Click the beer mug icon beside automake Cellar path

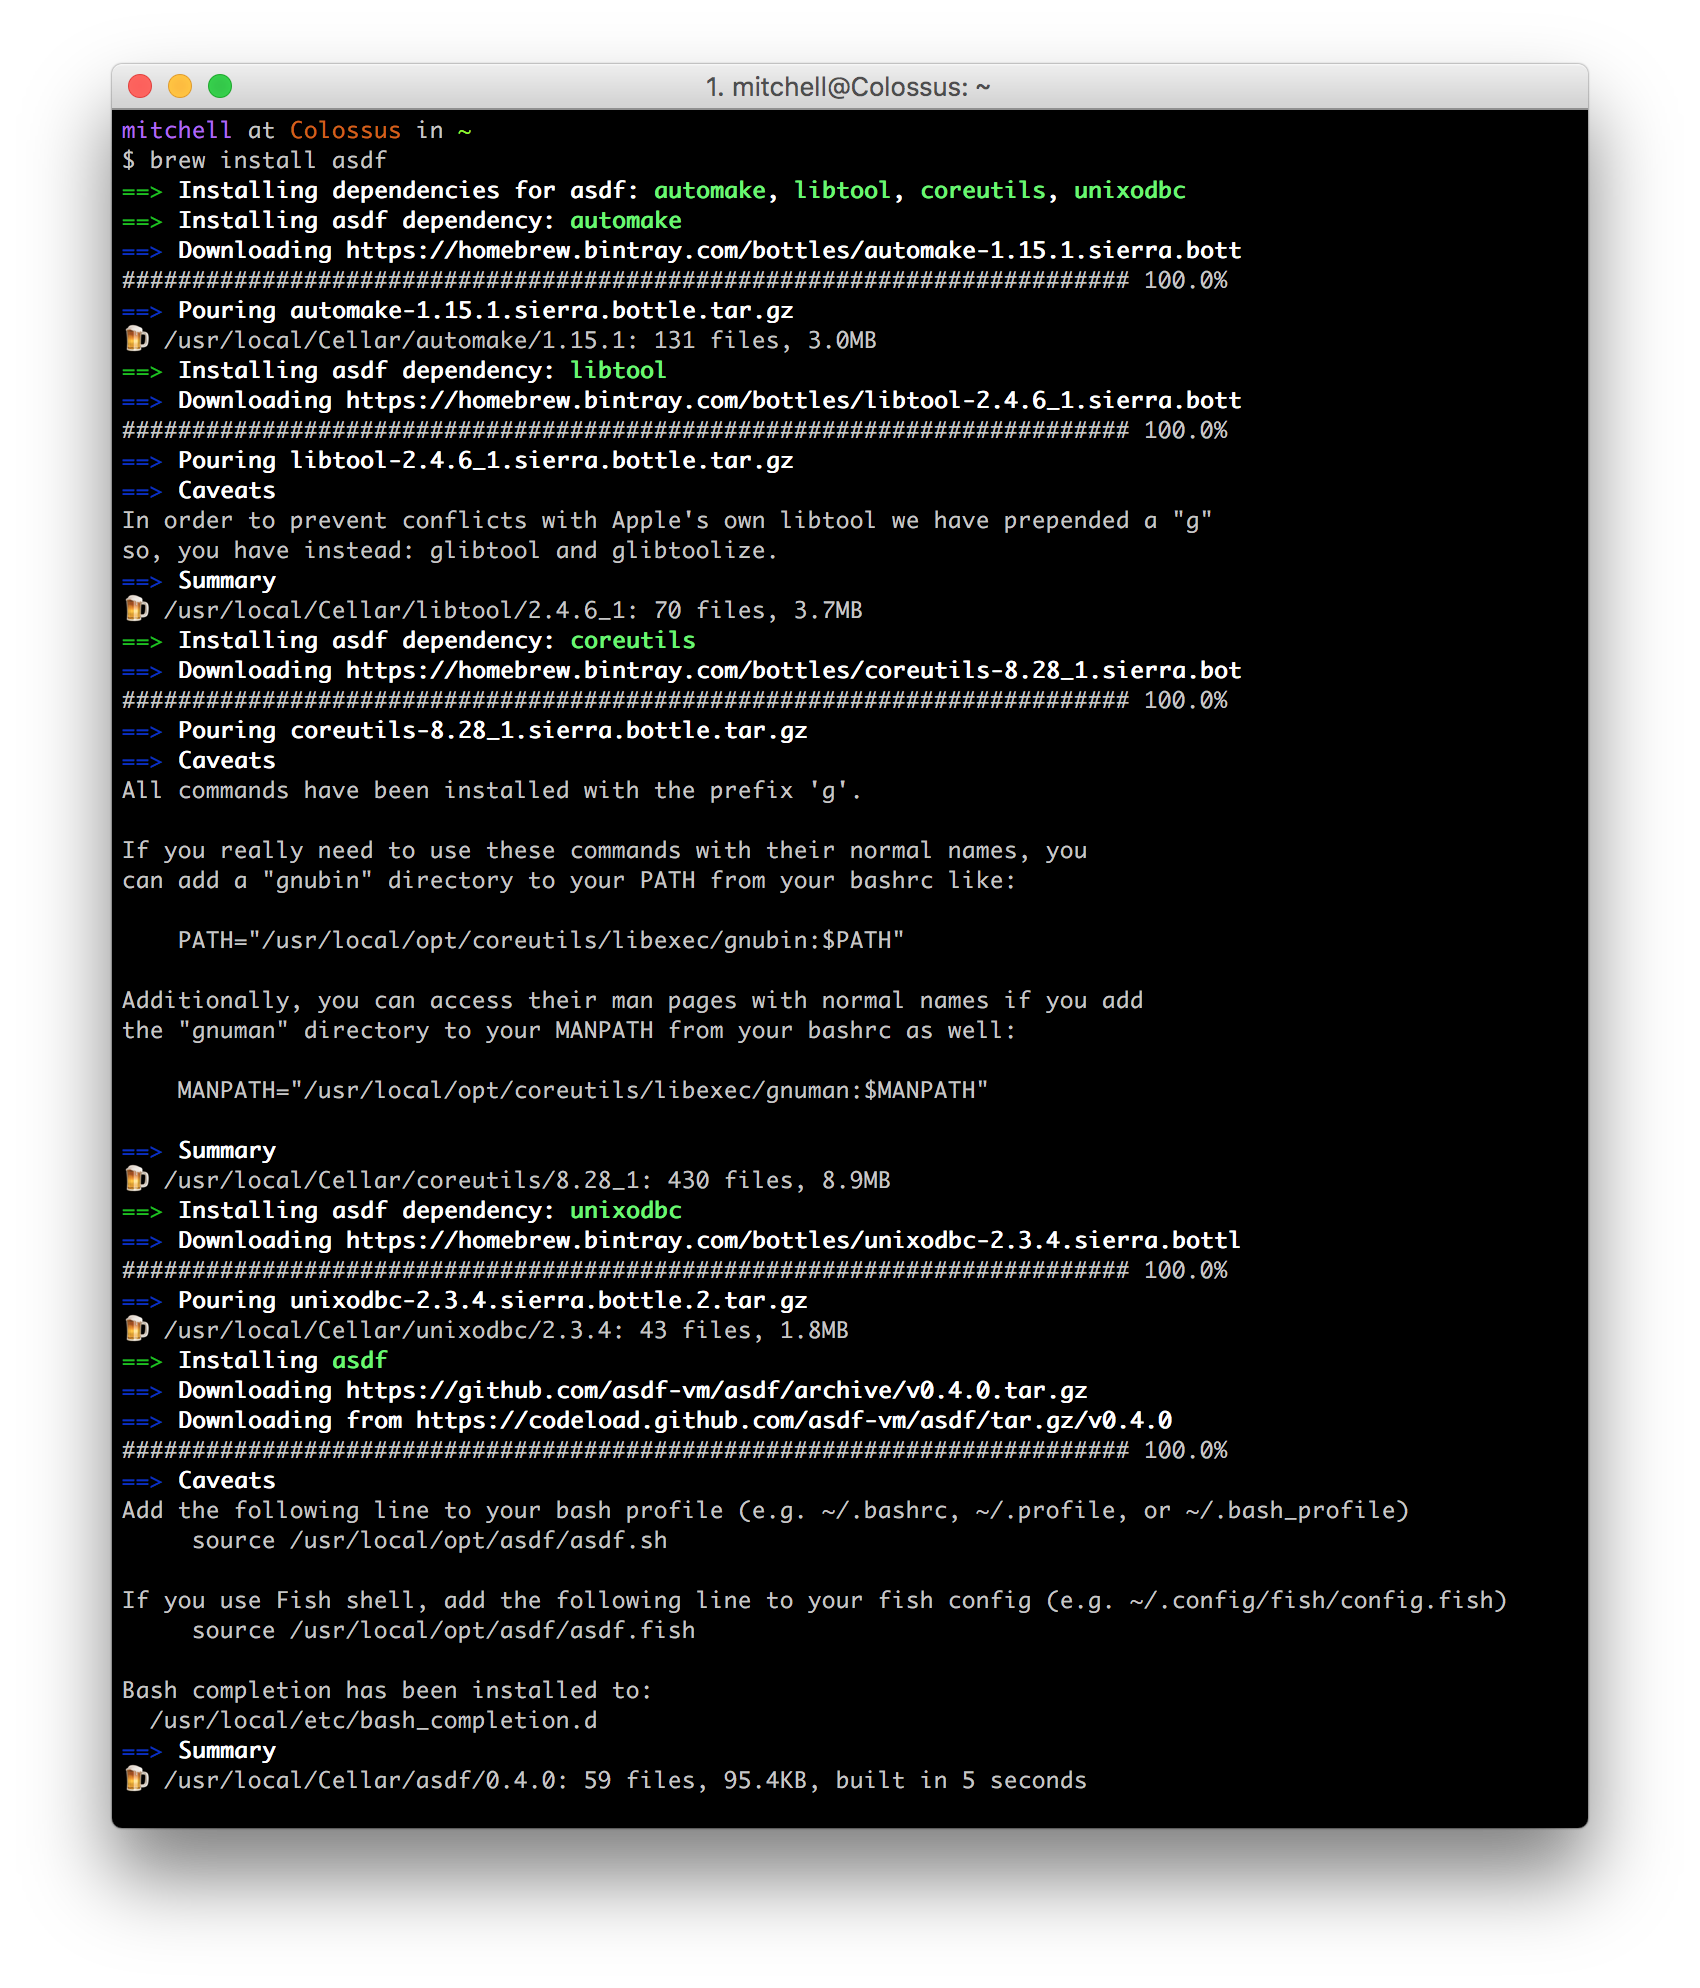point(136,339)
